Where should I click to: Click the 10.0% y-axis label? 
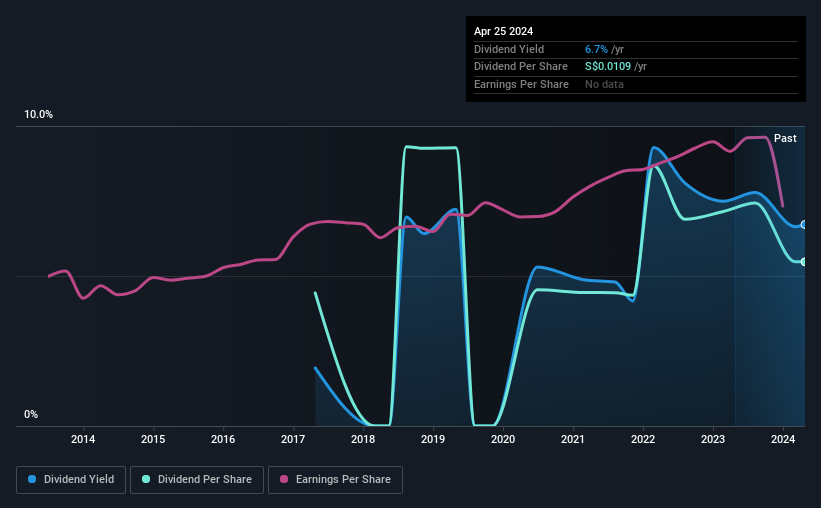[x=38, y=115]
